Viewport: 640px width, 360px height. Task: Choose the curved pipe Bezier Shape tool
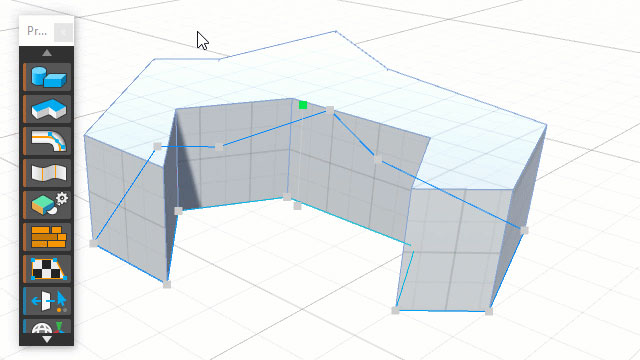point(47,141)
